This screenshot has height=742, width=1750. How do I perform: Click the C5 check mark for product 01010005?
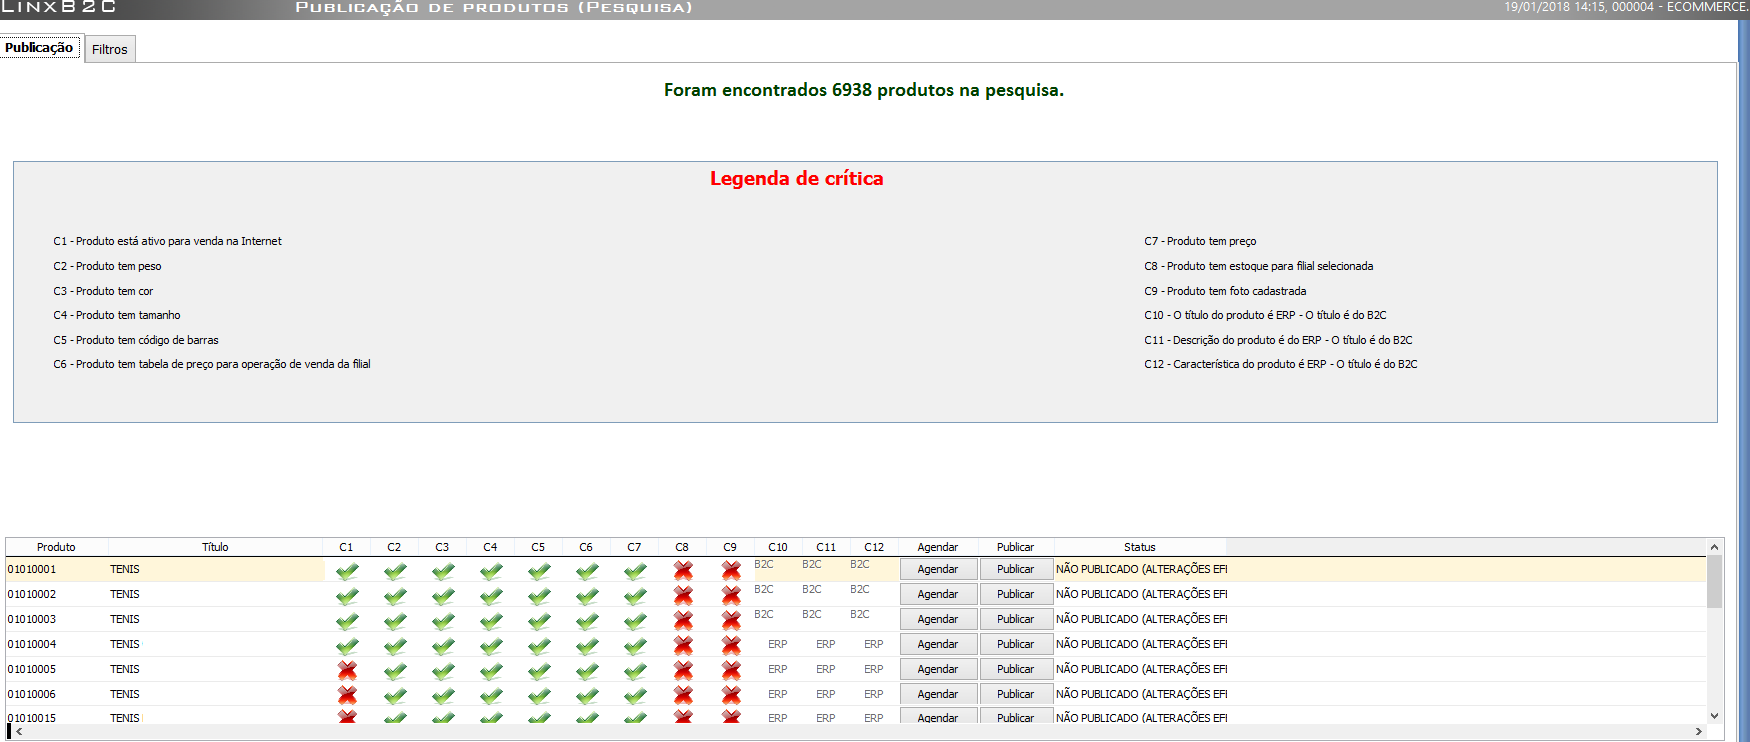pos(539,671)
